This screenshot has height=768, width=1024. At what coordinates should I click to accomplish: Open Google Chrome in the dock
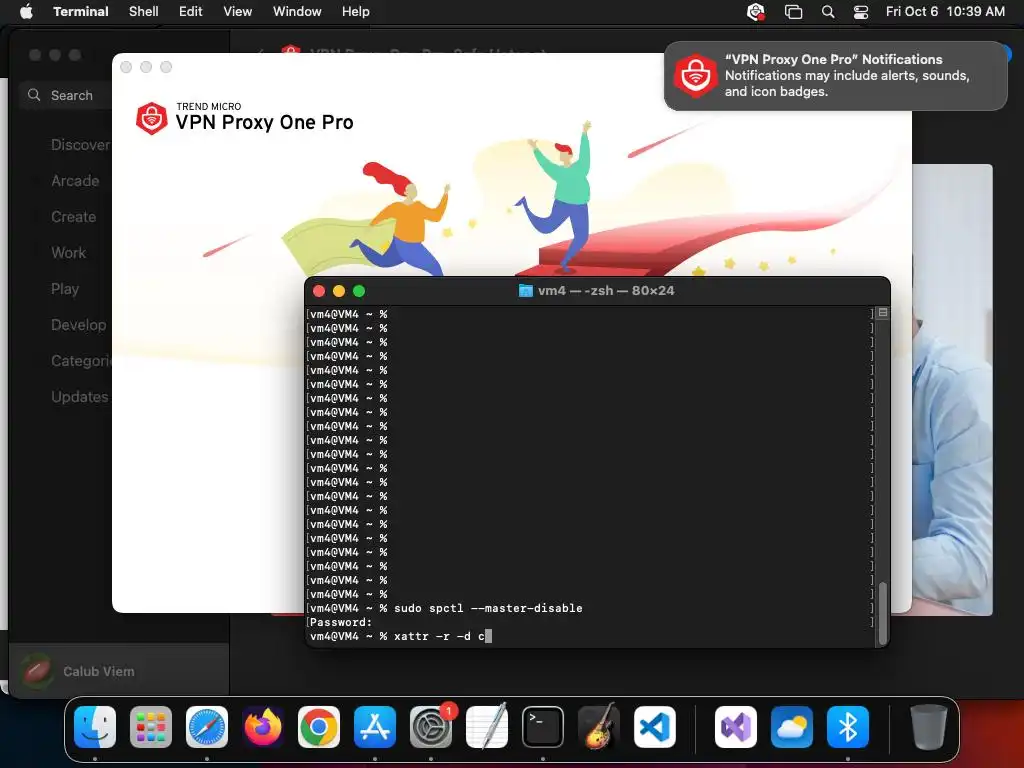(319, 727)
